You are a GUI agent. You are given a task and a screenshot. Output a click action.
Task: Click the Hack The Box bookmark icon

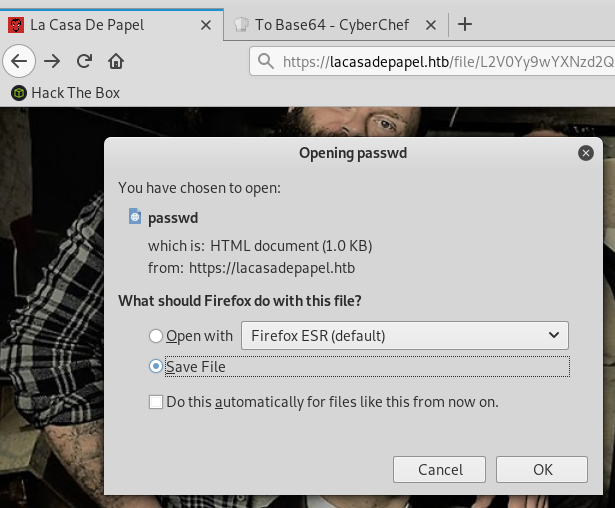(x=18, y=93)
